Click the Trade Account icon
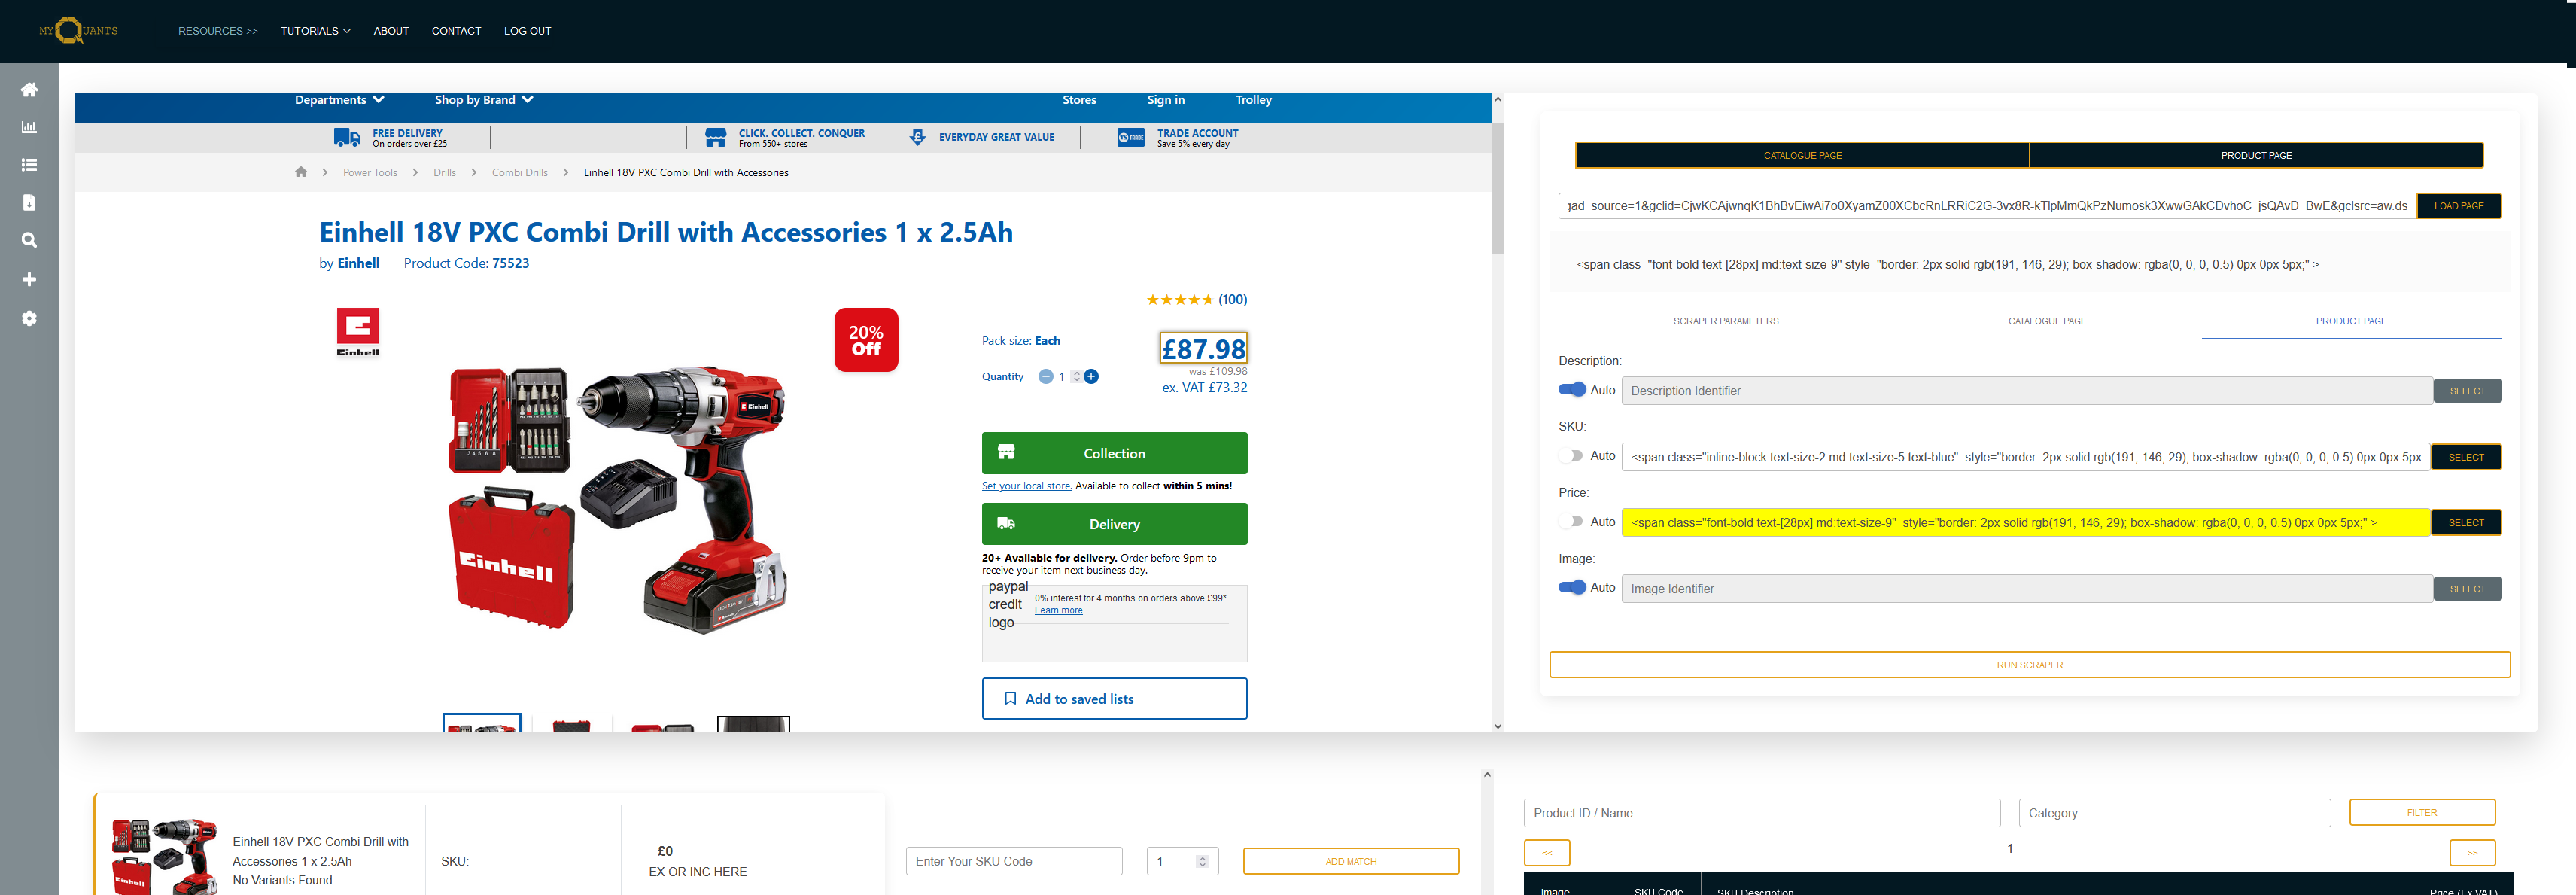 (1131, 137)
